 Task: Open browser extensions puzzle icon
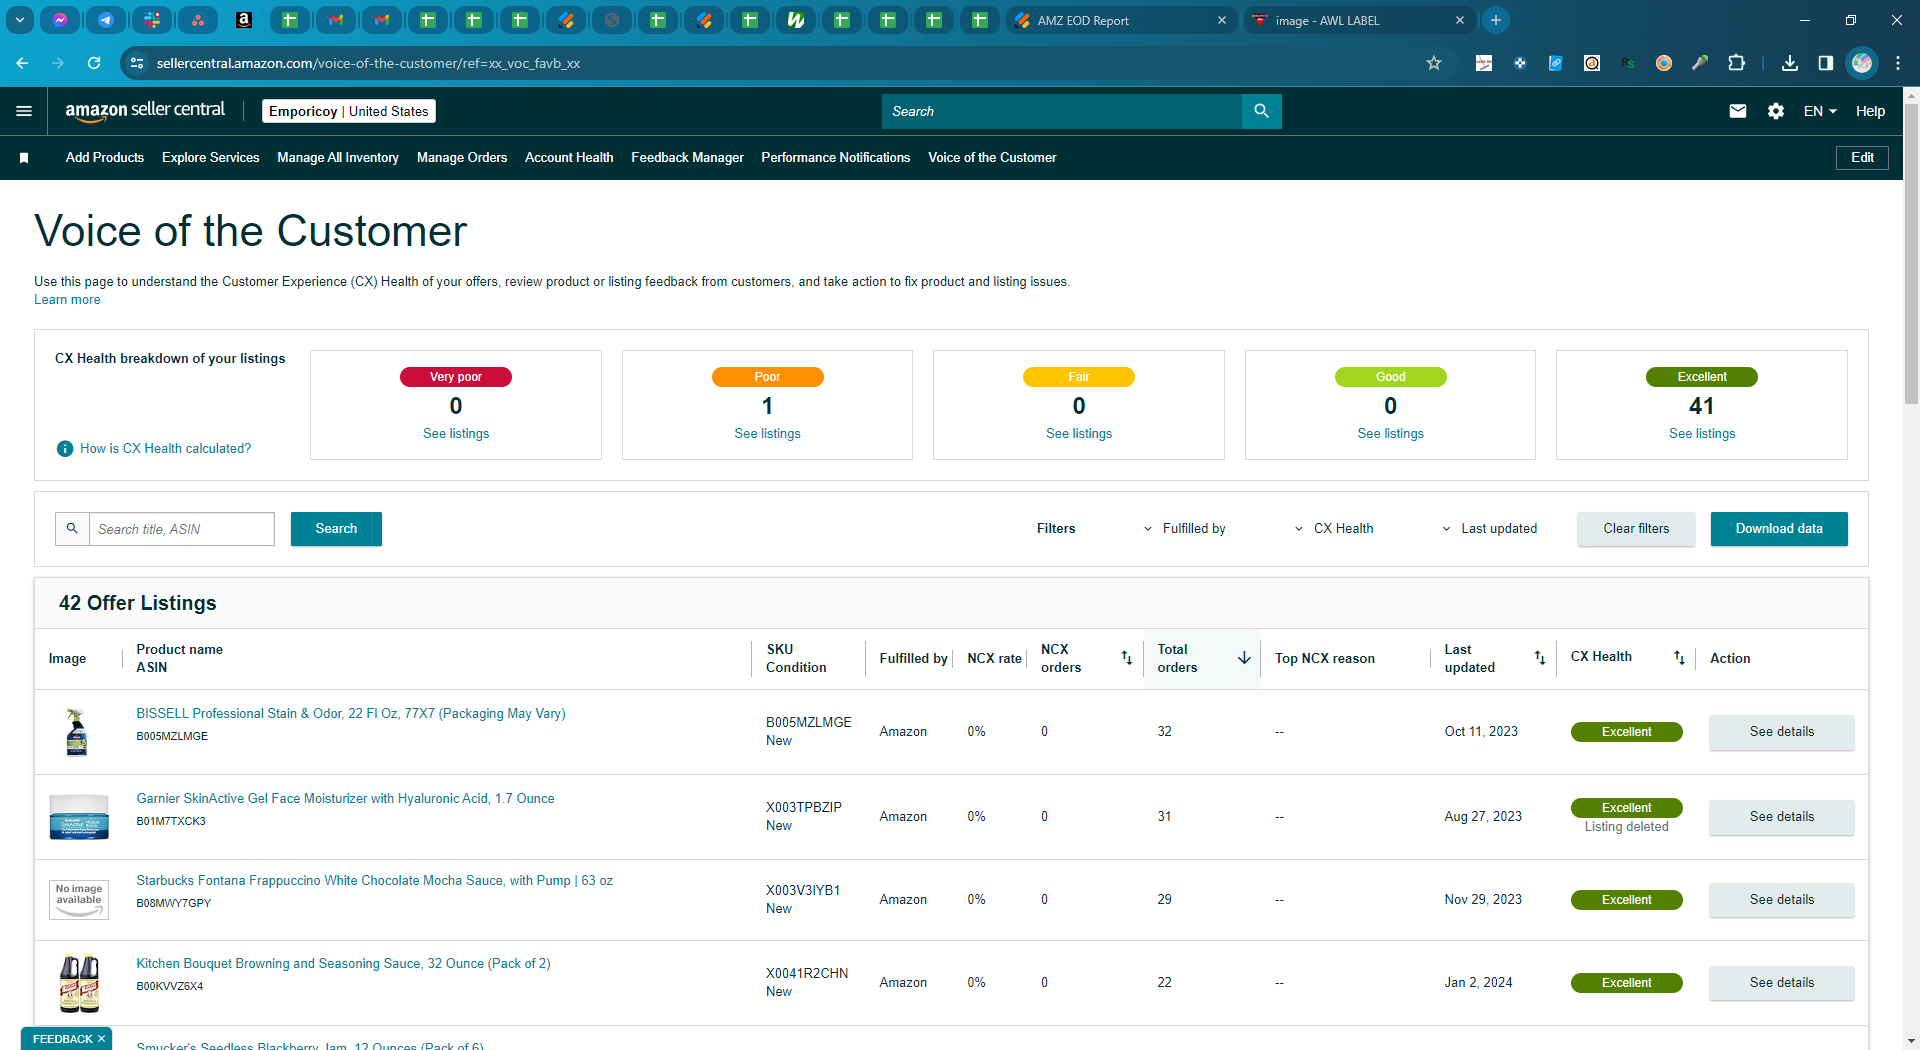[1737, 63]
